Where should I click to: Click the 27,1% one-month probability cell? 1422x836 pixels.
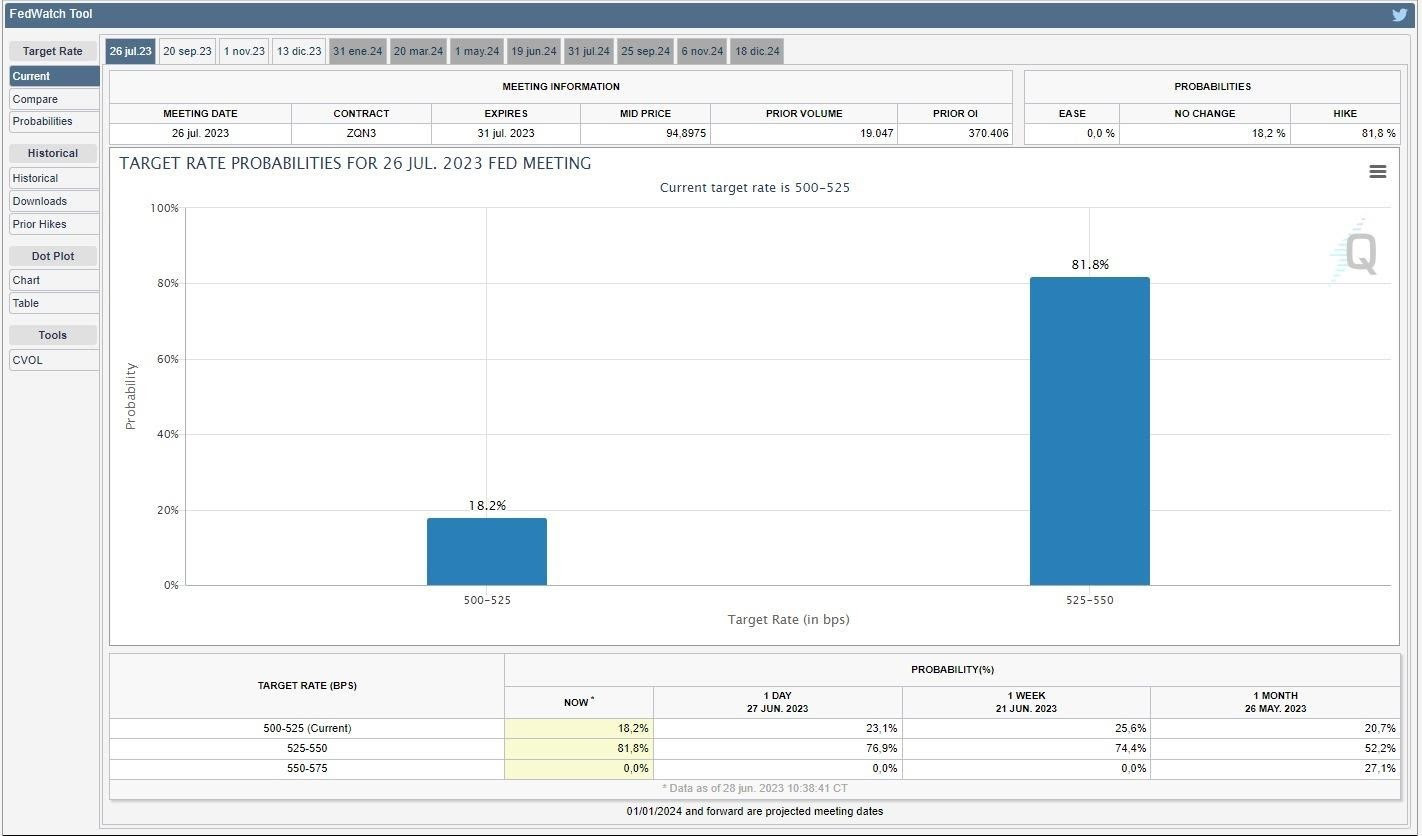click(x=1275, y=768)
